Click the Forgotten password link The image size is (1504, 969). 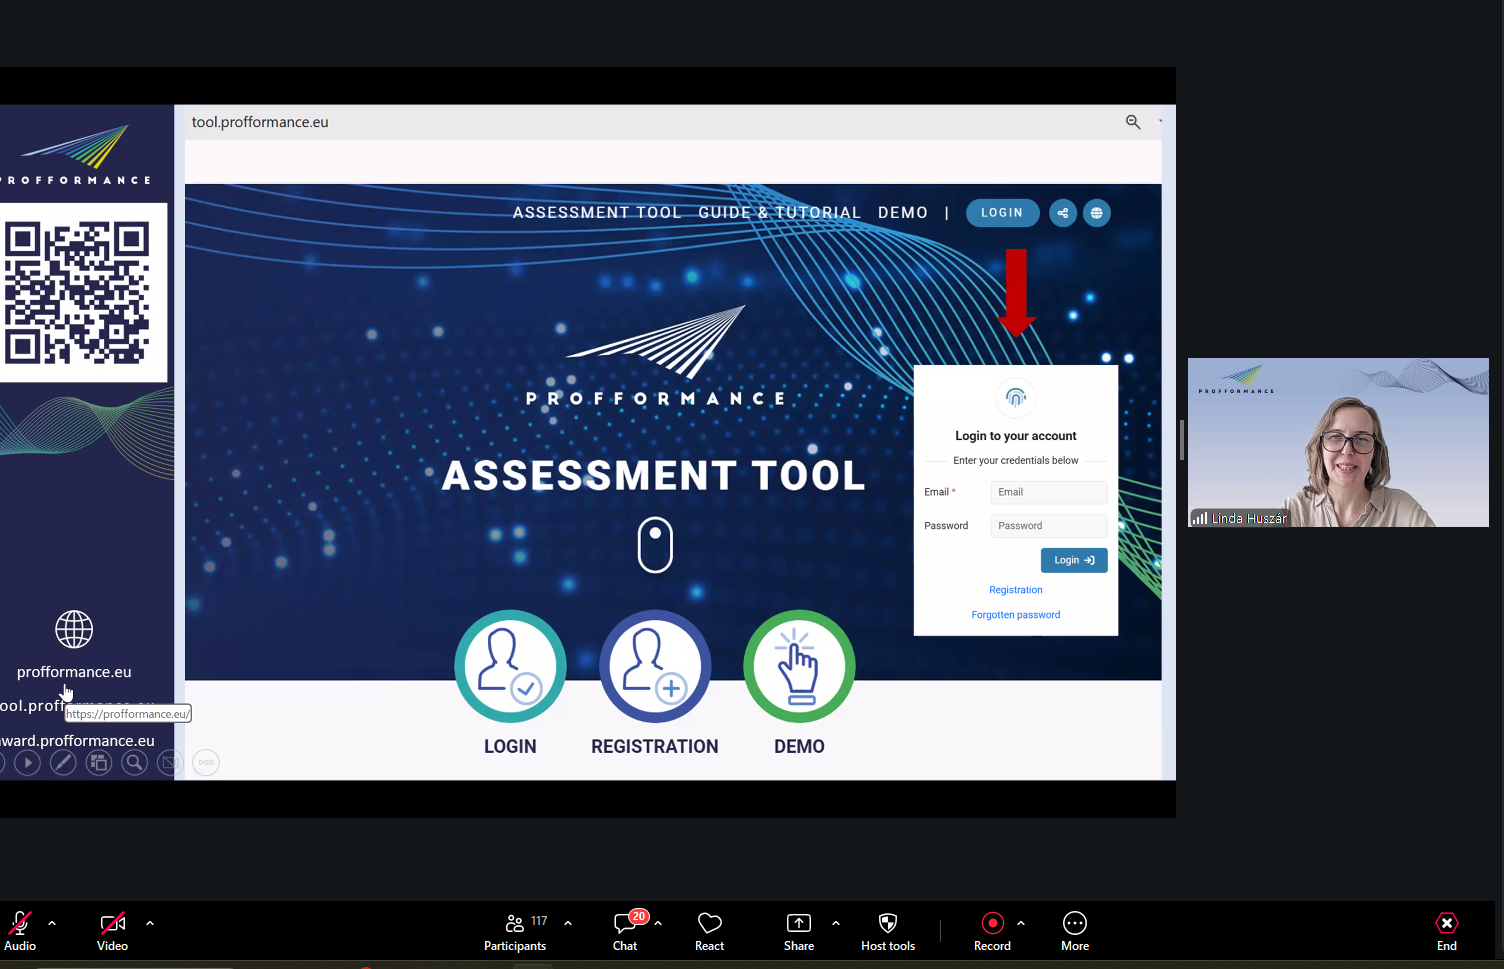[x=1015, y=615]
